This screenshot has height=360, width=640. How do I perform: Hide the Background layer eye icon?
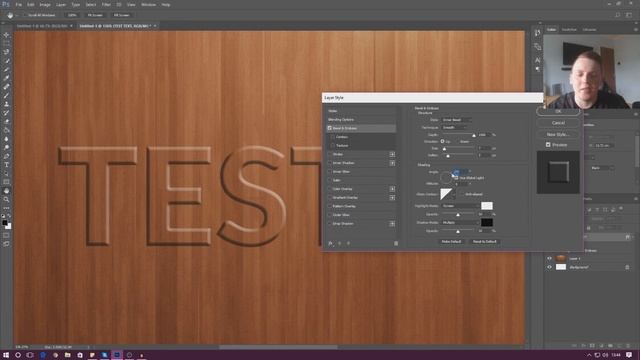click(x=549, y=267)
